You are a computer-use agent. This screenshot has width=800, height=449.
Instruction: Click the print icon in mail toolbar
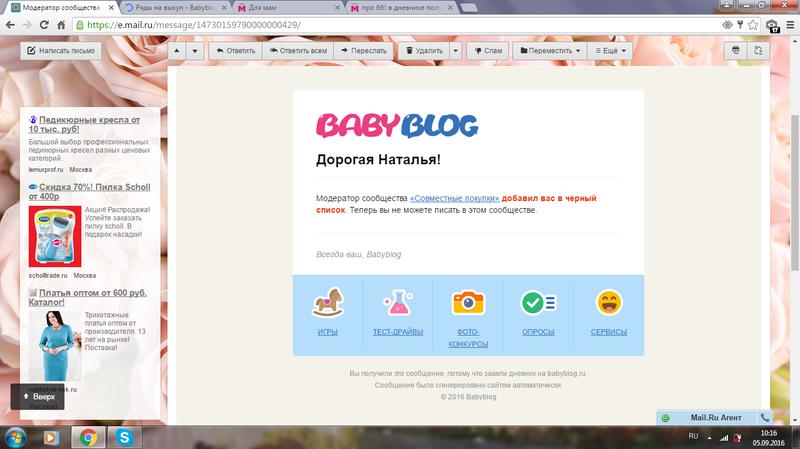point(735,49)
